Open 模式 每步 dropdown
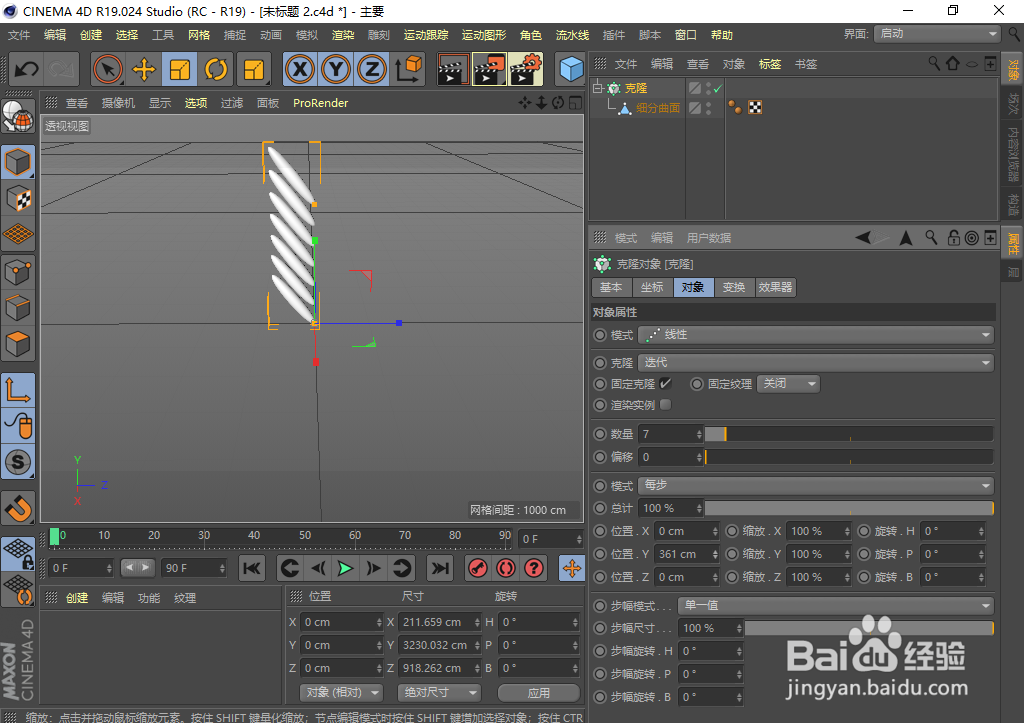This screenshot has height=723, width=1024. (816, 485)
